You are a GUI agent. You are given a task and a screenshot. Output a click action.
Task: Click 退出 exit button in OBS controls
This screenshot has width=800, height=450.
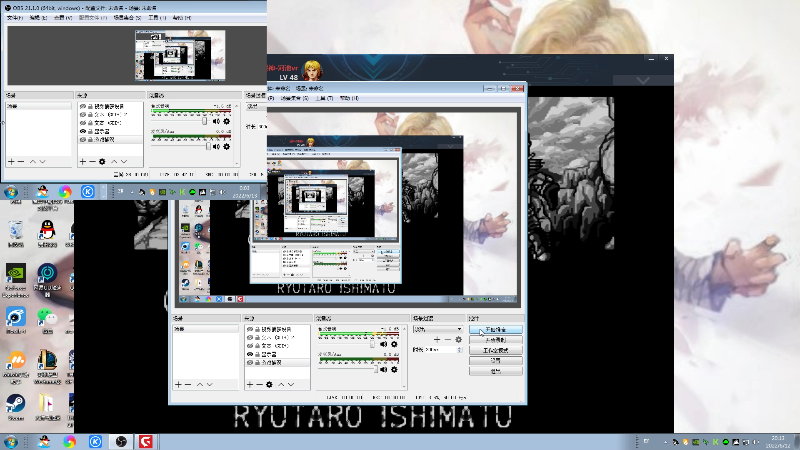pos(495,371)
